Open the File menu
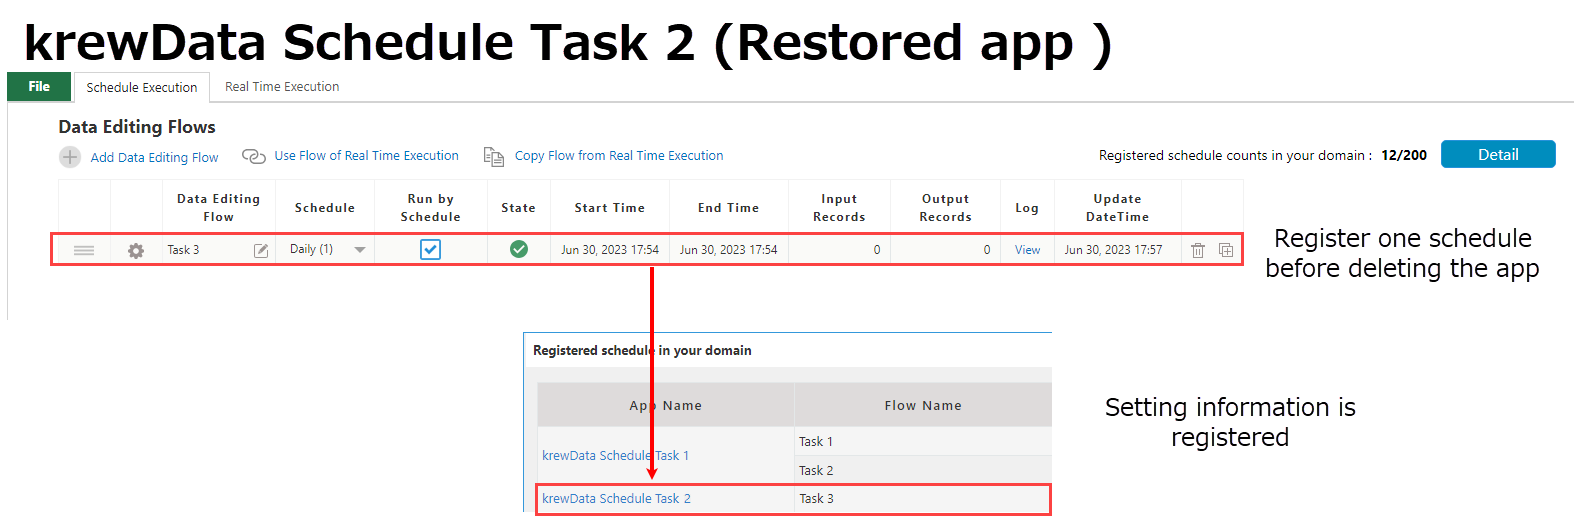The width and height of the screenshot is (1574, 516). pyautogui.click(x=39, y=87)
